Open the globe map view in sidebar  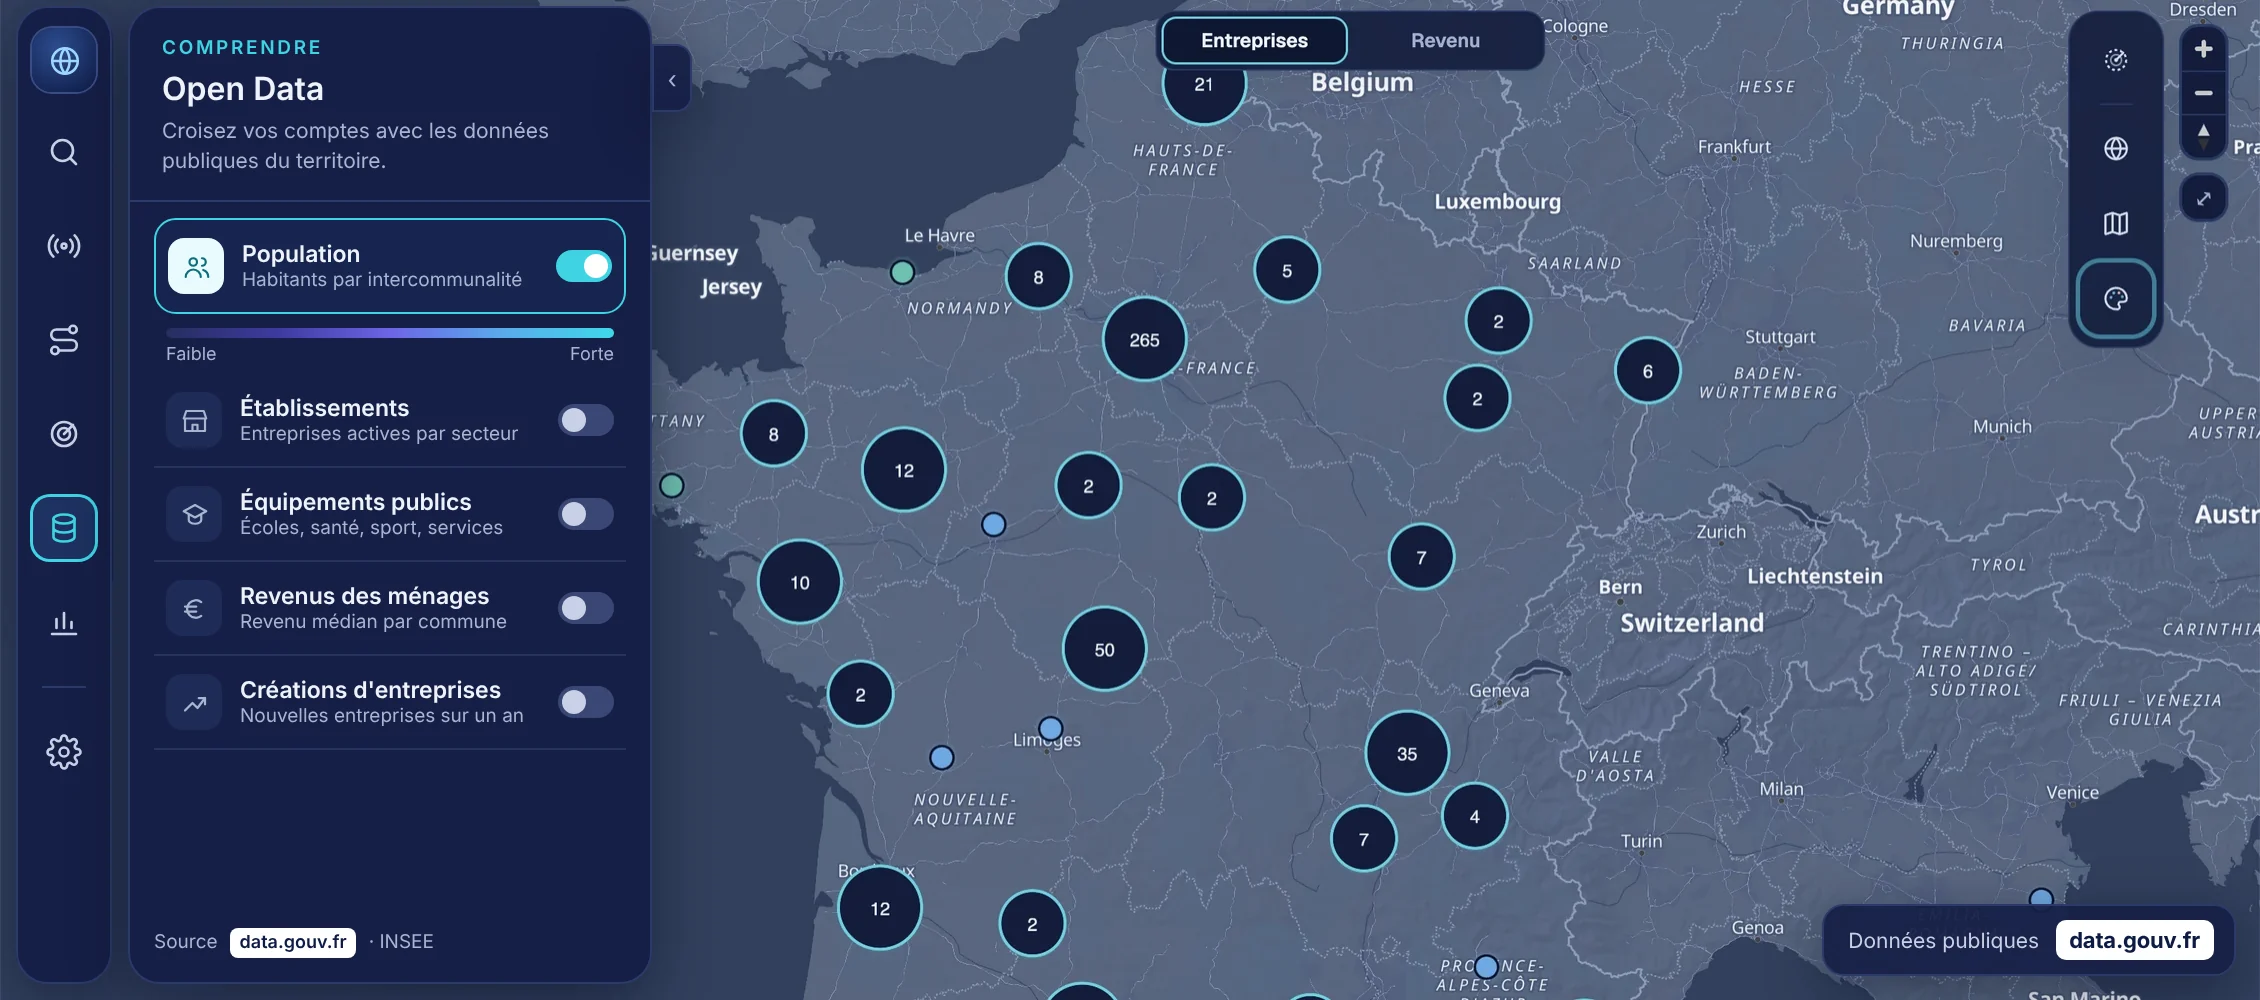click(x=64, y=61)
